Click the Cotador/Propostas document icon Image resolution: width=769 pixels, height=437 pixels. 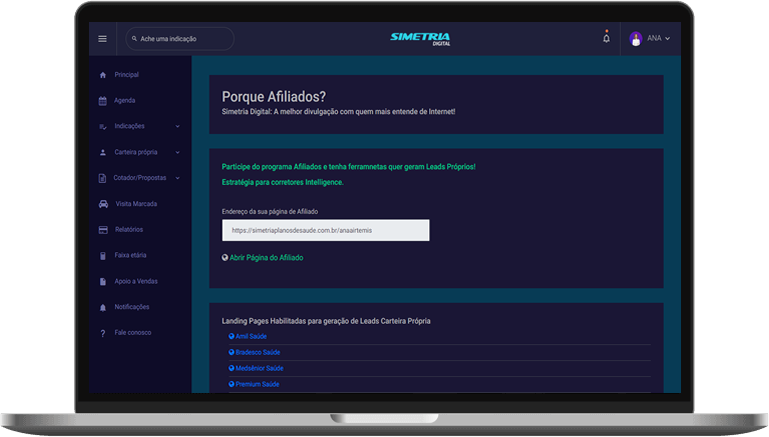(x=102, y=178)
